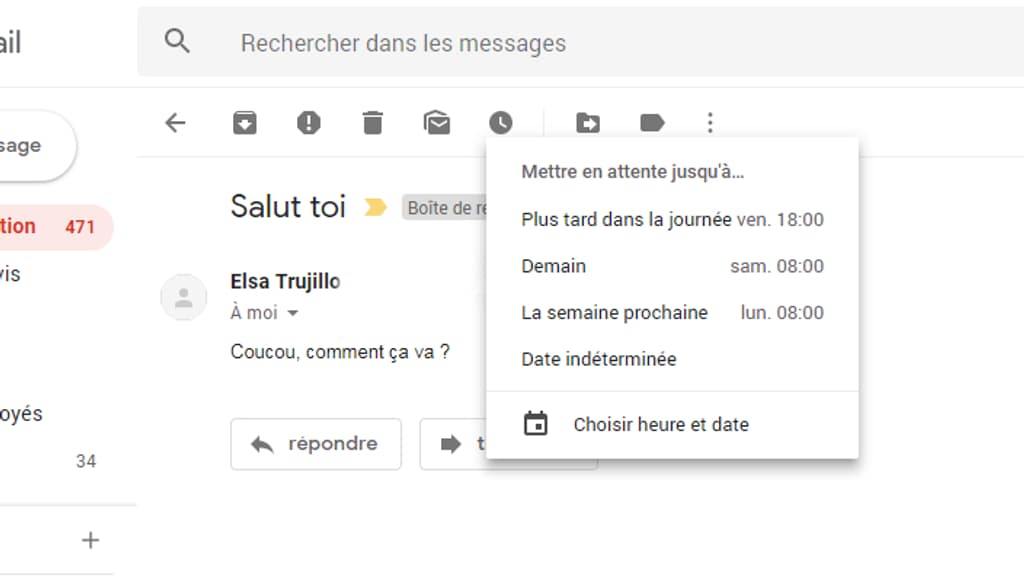
Task: Toggle the yellow importance marker
Action: tap(375, 207)
